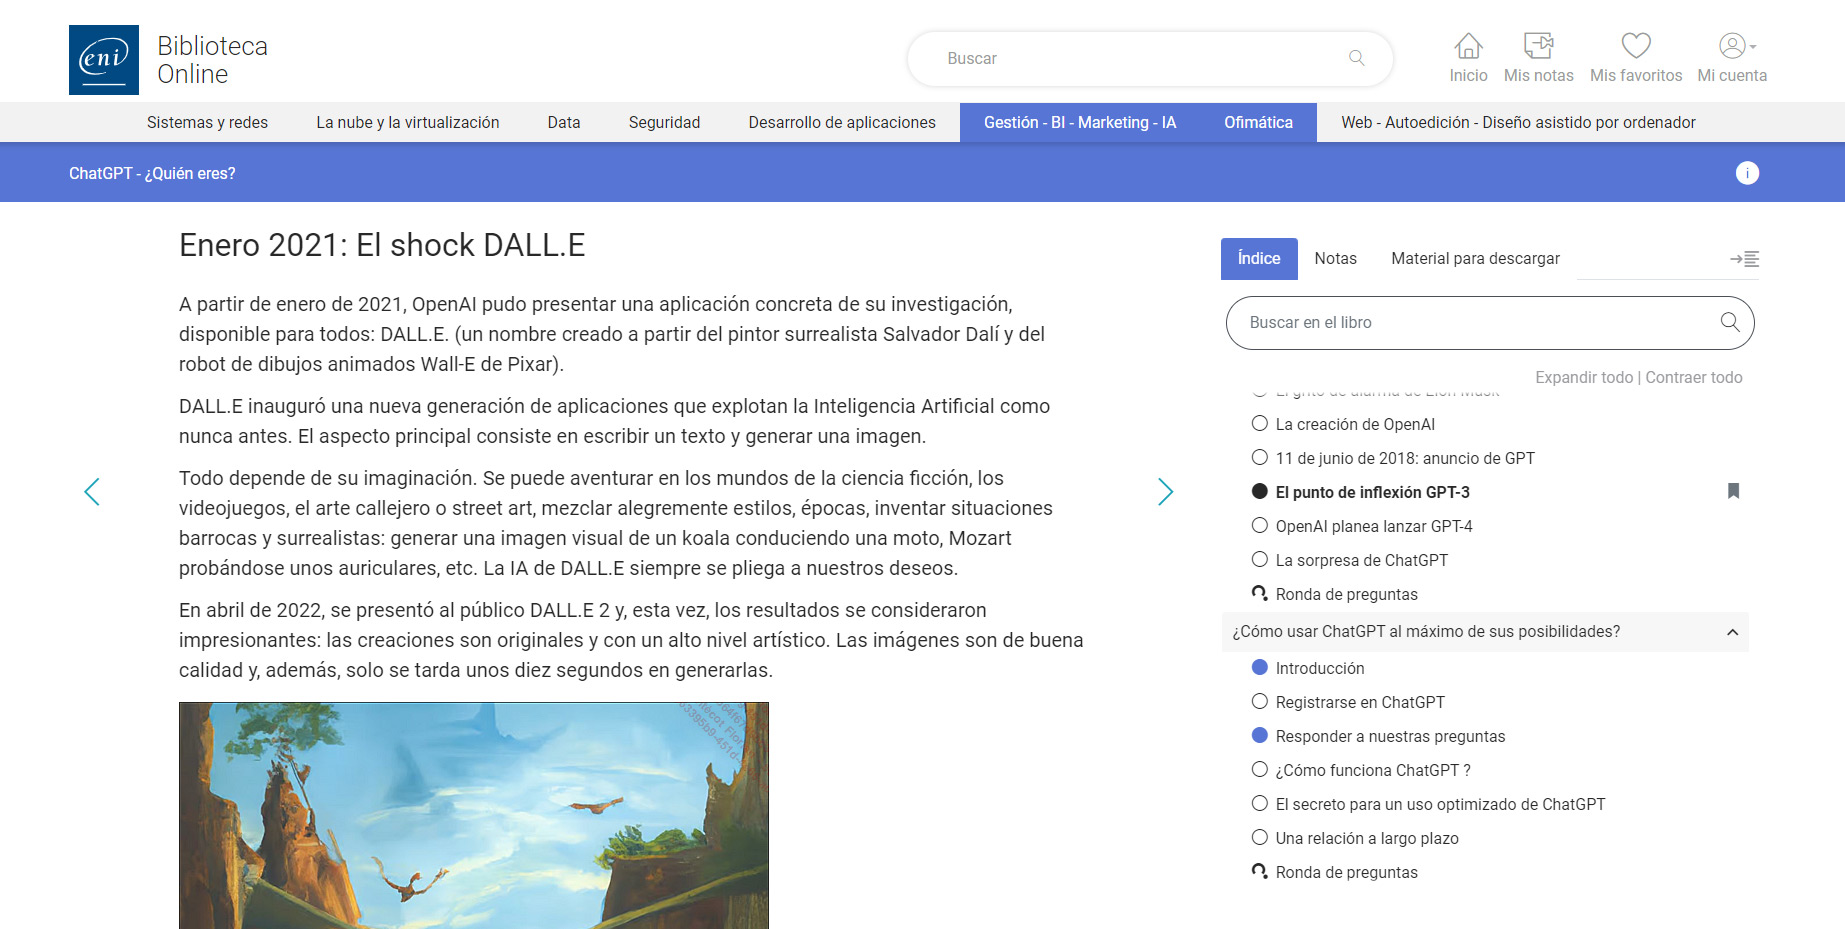The height and width of the screenshot is (929, 1845).
Task: Click magnifier icon in top search bar
Action: 1356,58
